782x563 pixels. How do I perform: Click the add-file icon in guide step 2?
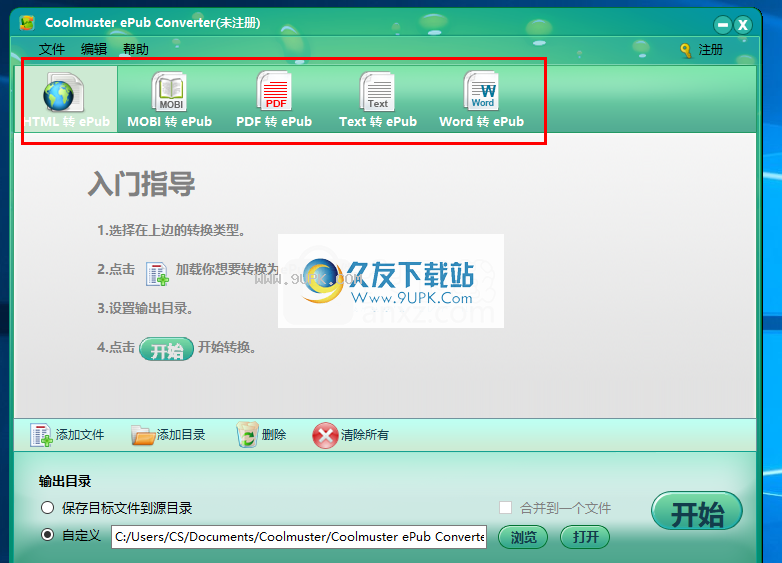pos(157,274)
